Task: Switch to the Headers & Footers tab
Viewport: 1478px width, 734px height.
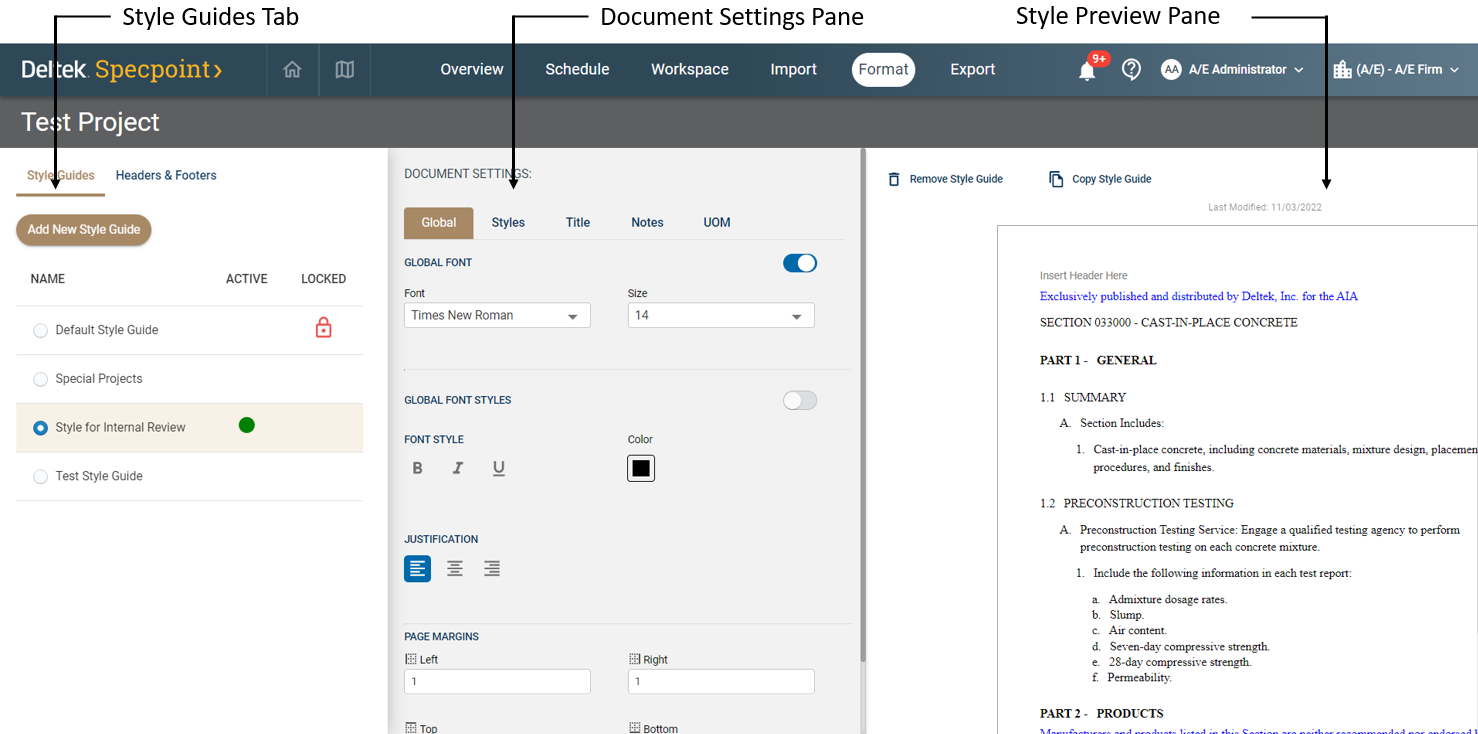Action: pos(166,175)
